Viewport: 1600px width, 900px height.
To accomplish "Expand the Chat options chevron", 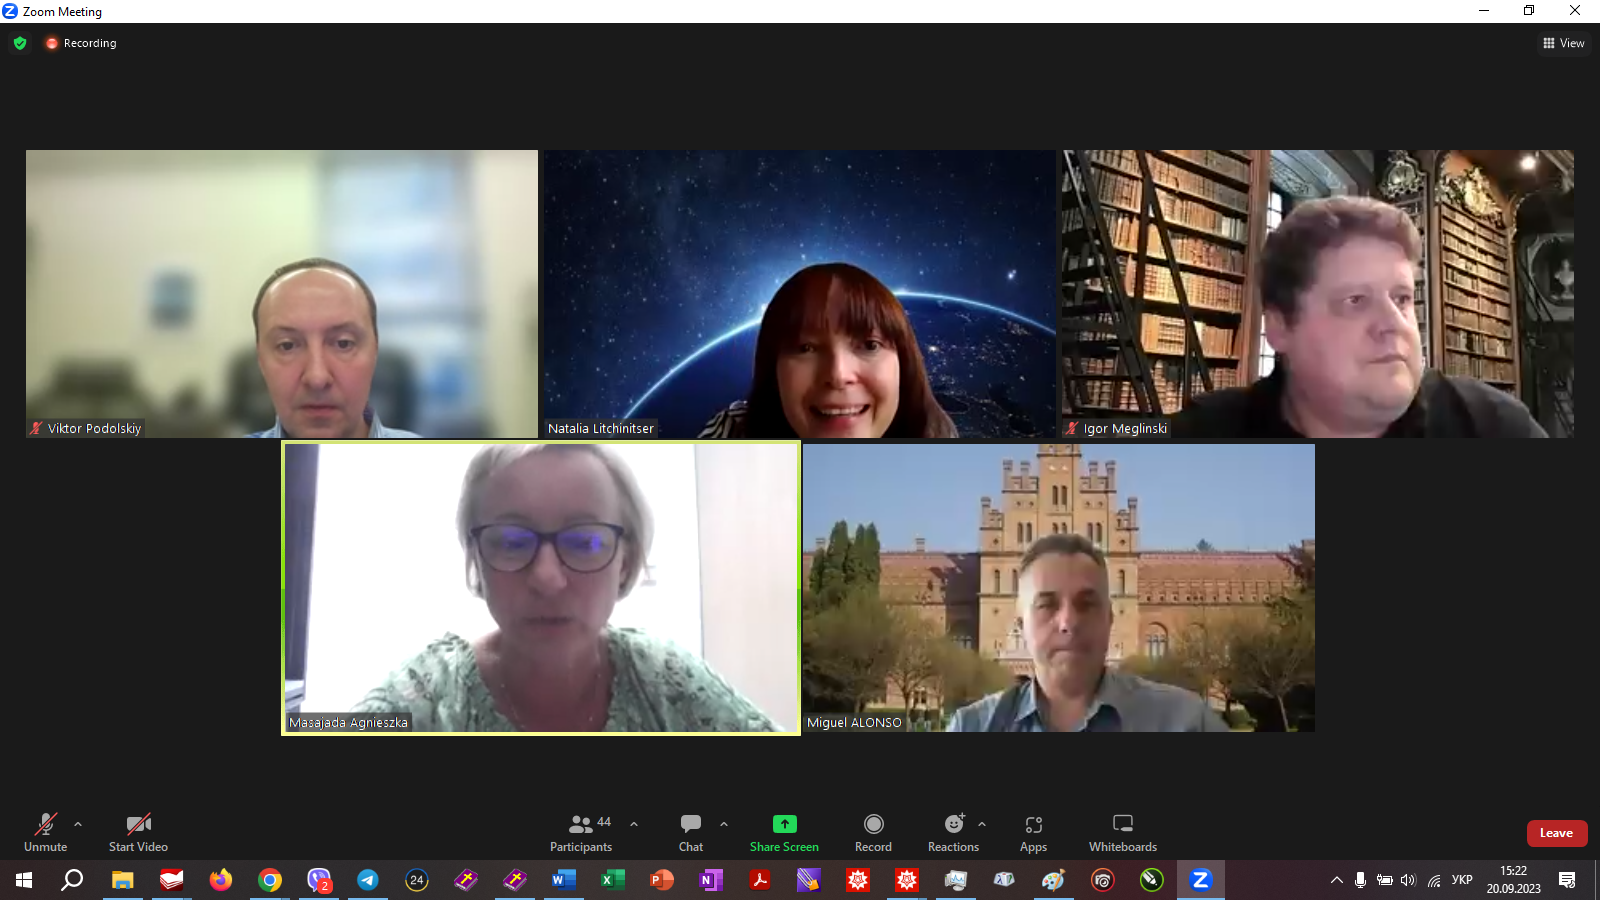I will pos(724,824).
